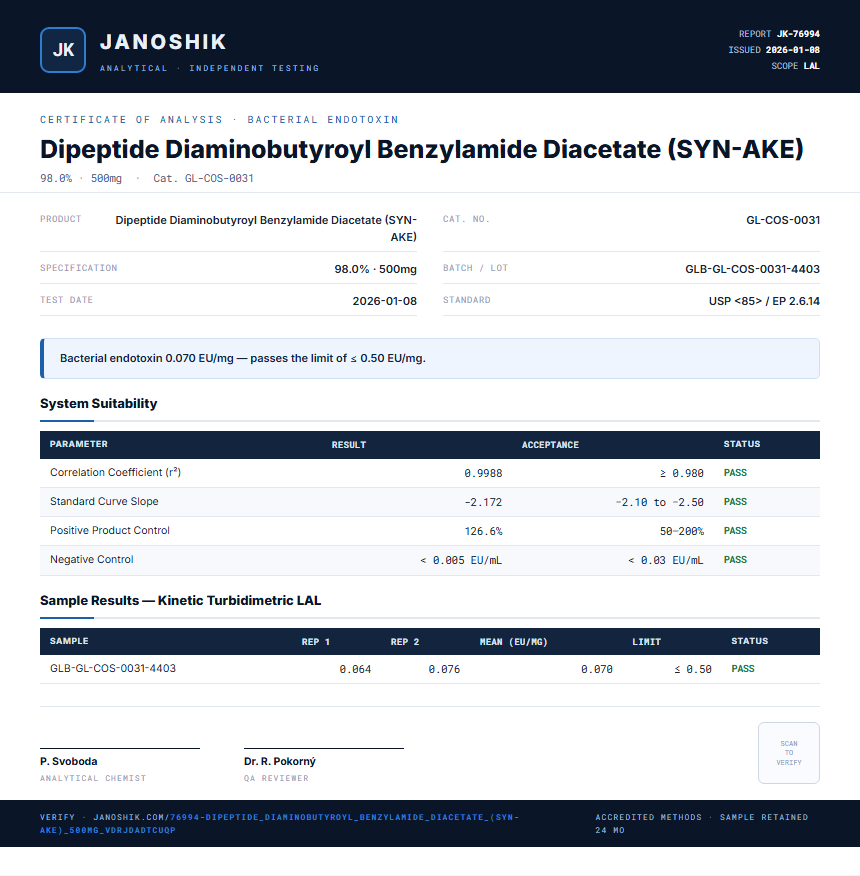
Task: Click the JK logo badge
Action: (63, 50)
